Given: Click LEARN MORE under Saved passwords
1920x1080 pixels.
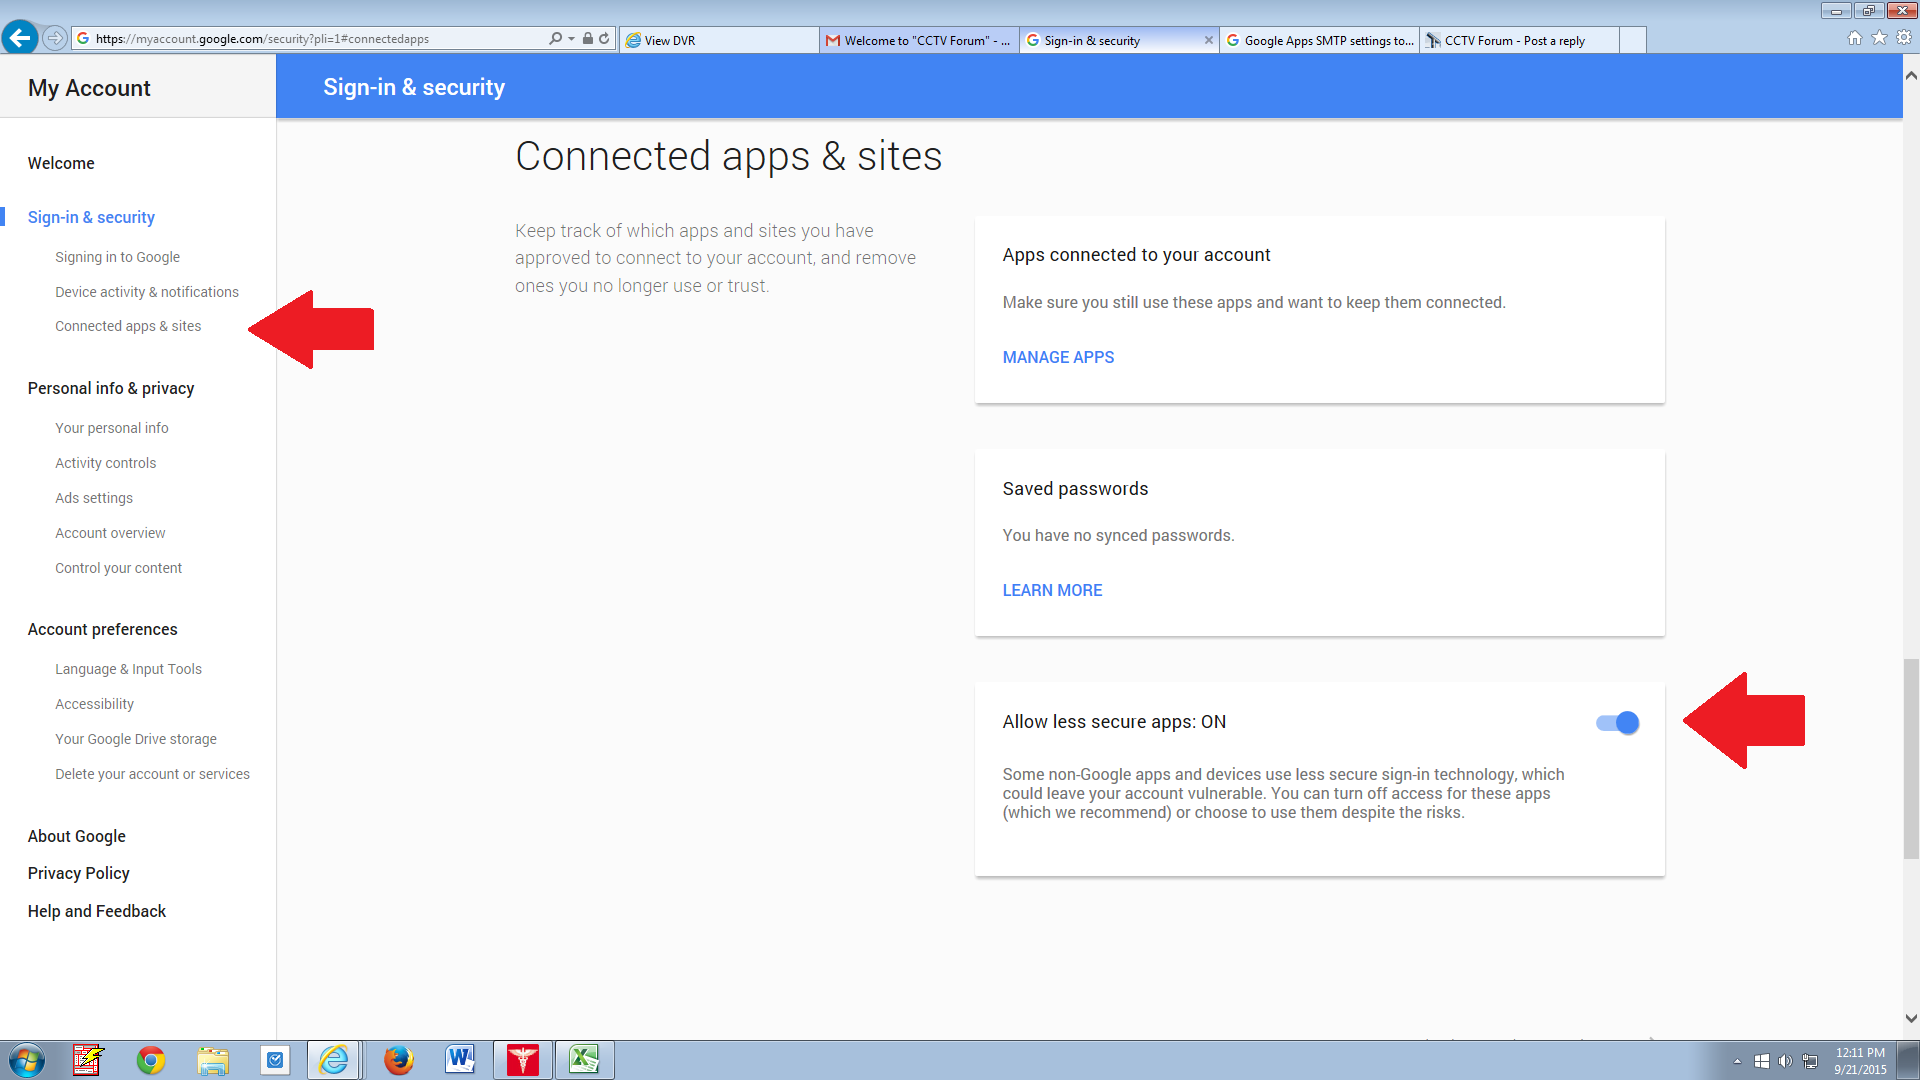Looking at the screenshot, I should click(x=1052, y=590).
